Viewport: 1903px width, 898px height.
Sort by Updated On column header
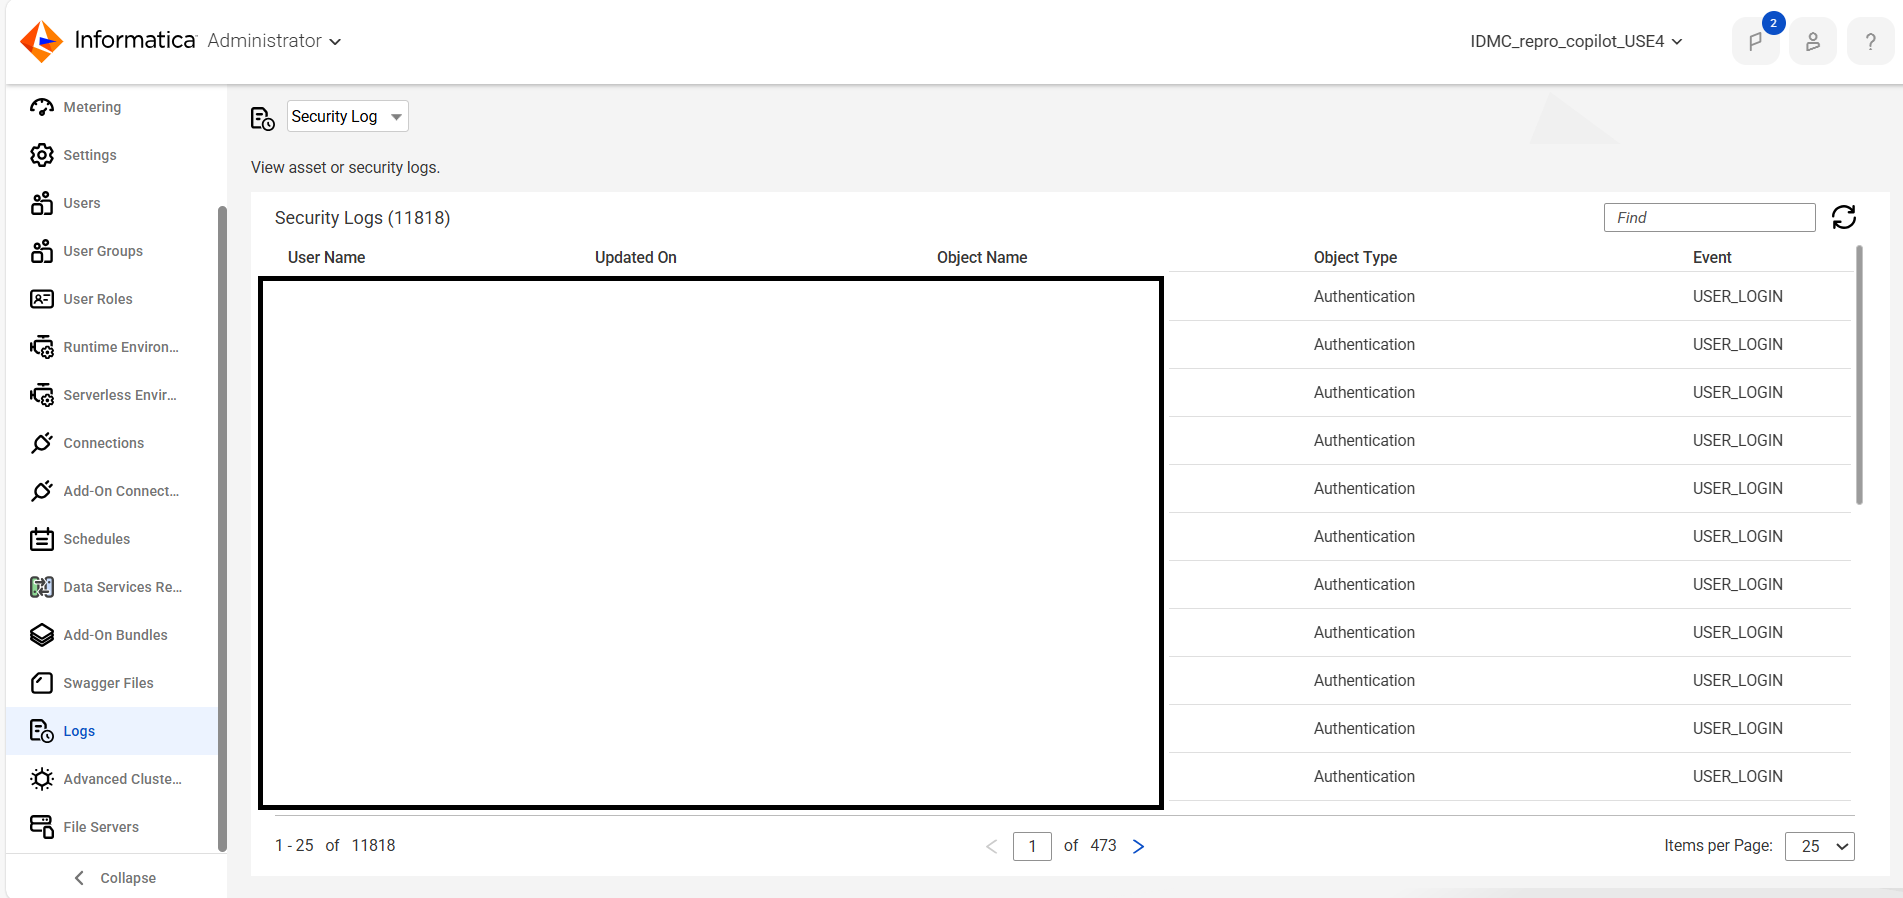(636, 257)
